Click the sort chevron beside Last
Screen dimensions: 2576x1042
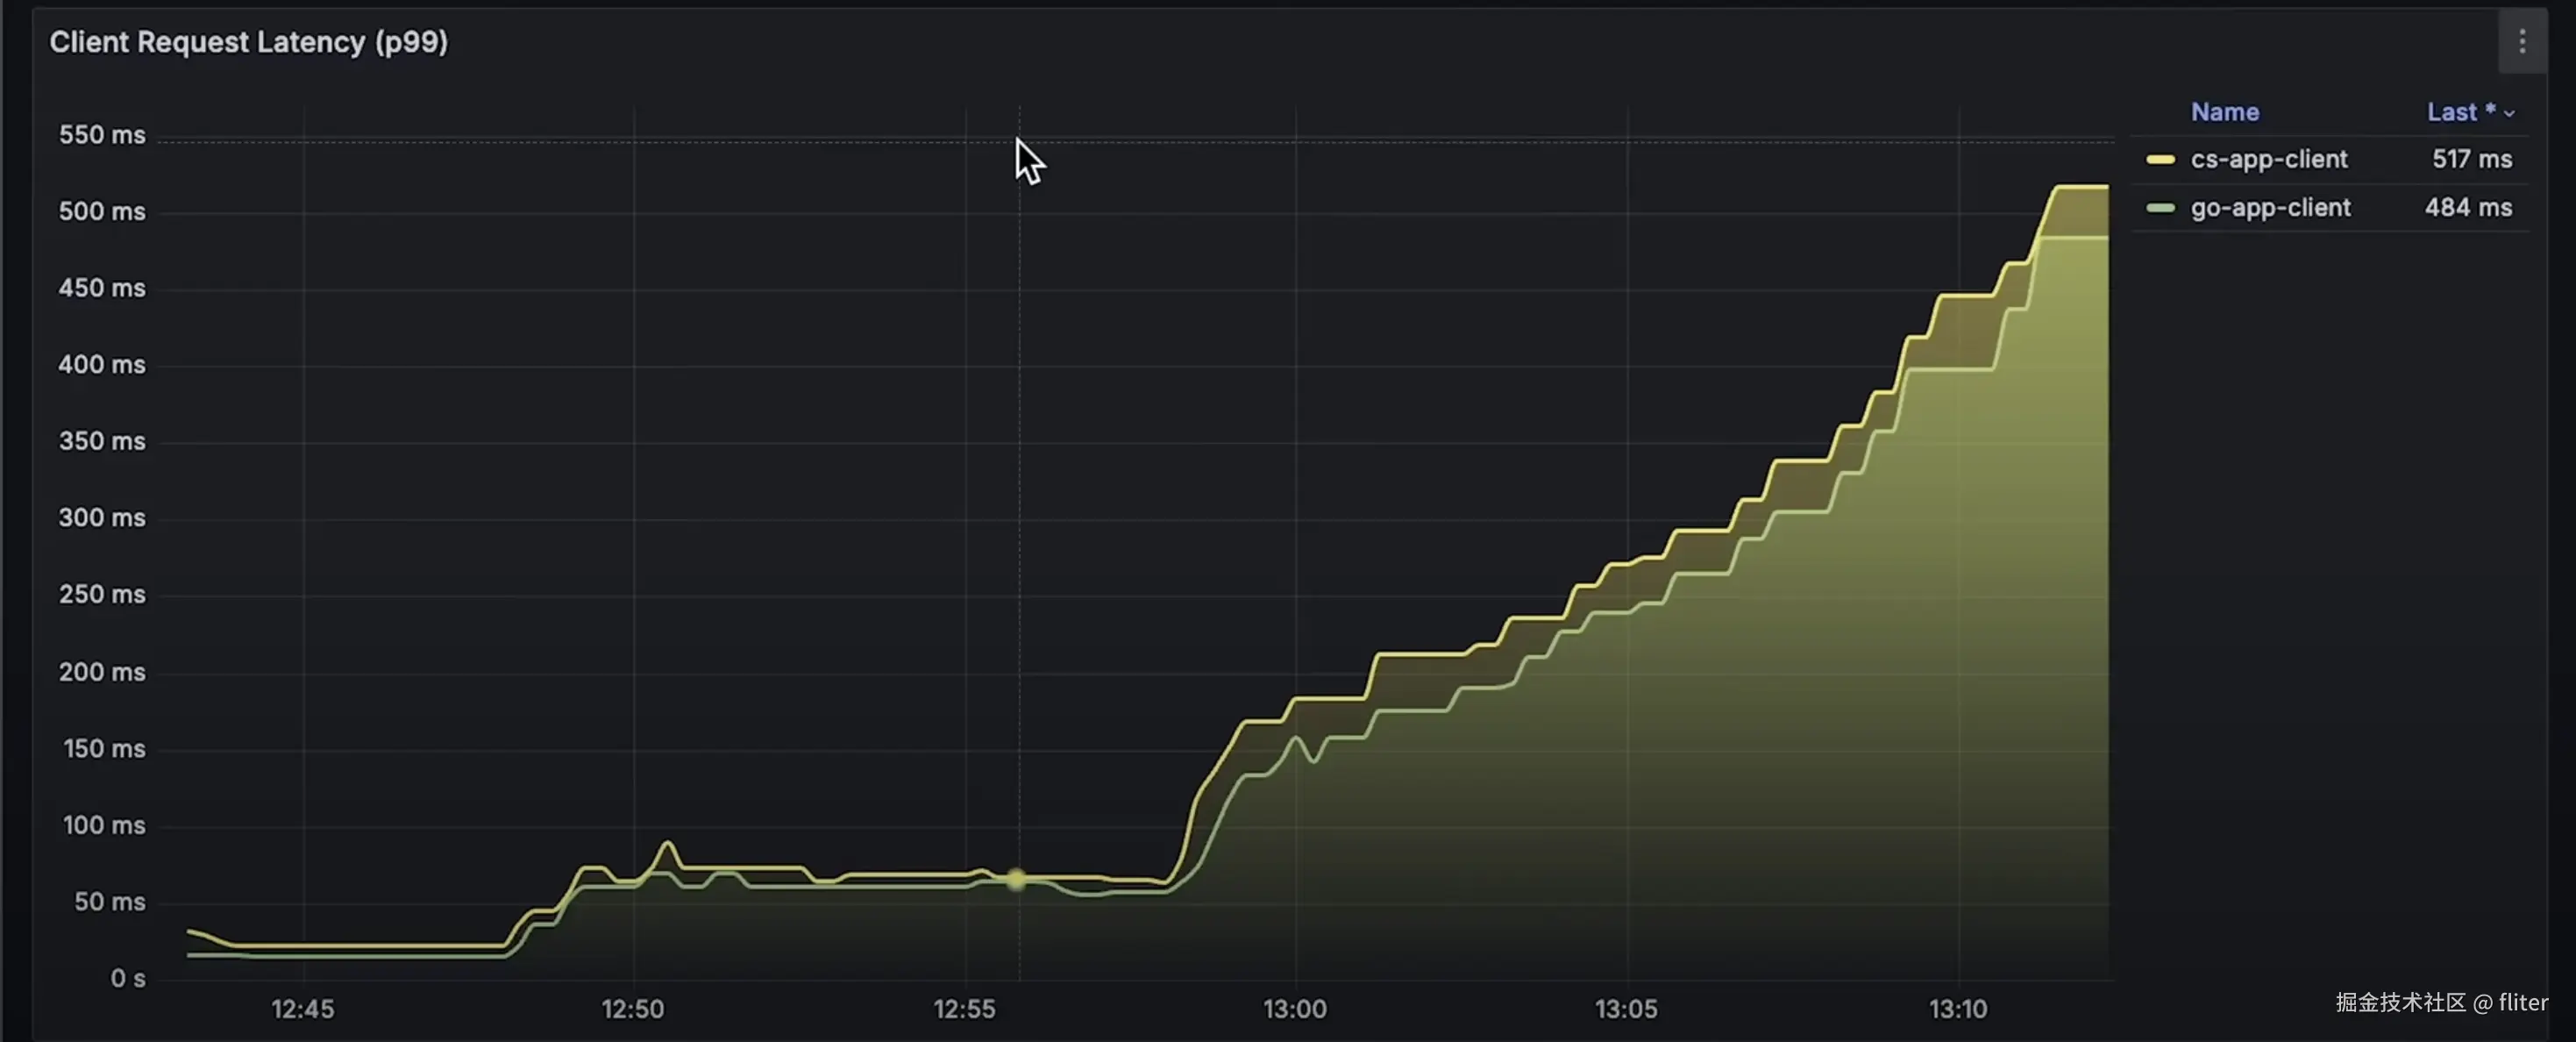click(2509, 114)
